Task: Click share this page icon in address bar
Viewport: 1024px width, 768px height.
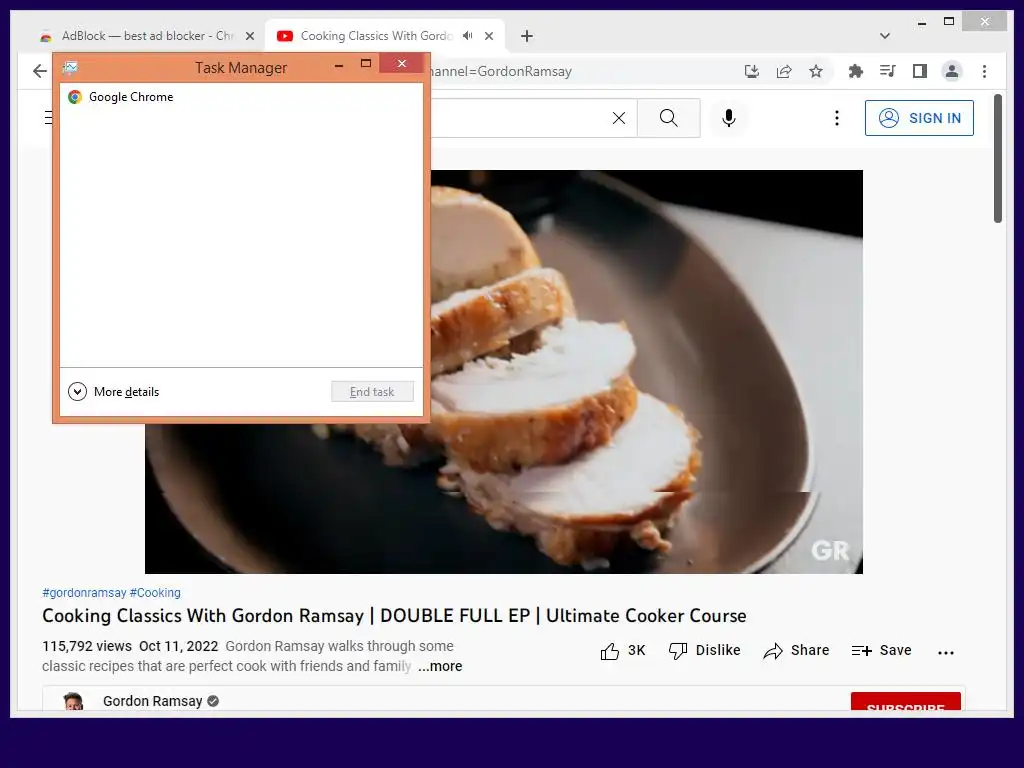Action: click(x=784, y=71)
